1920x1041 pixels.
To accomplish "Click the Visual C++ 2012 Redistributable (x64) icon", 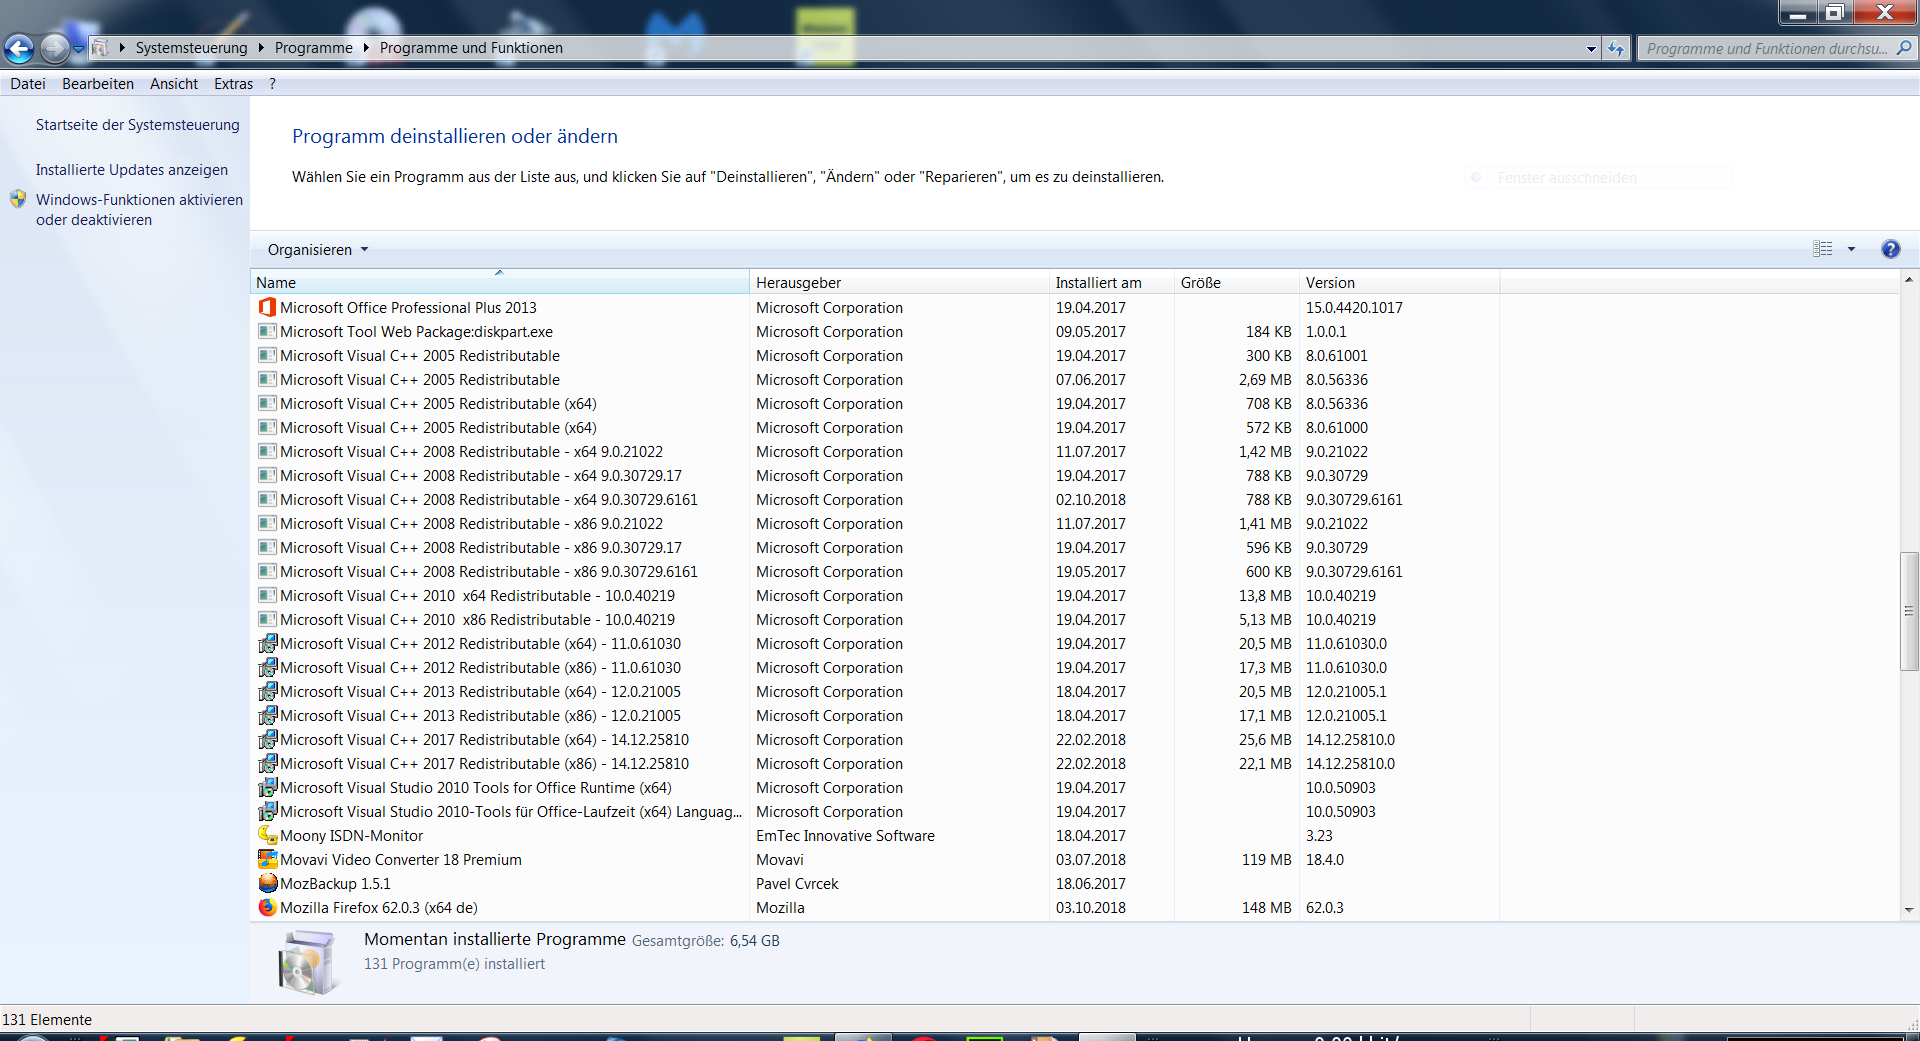I will [267, 643].
